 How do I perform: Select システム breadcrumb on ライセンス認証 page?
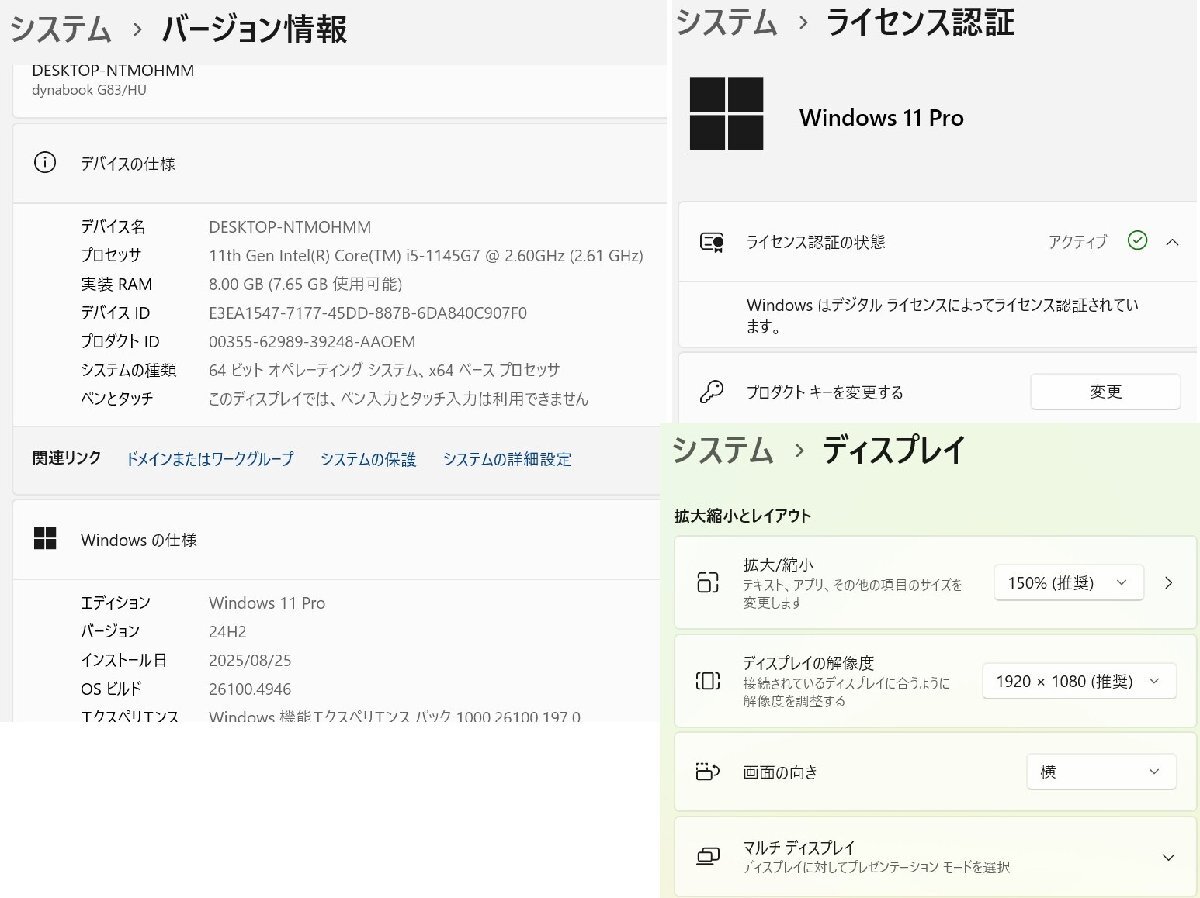coord(728,24)
